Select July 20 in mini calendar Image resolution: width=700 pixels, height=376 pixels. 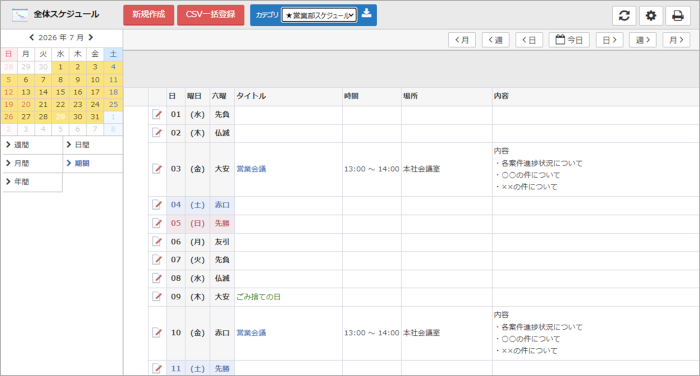click(x=26, y=104)
